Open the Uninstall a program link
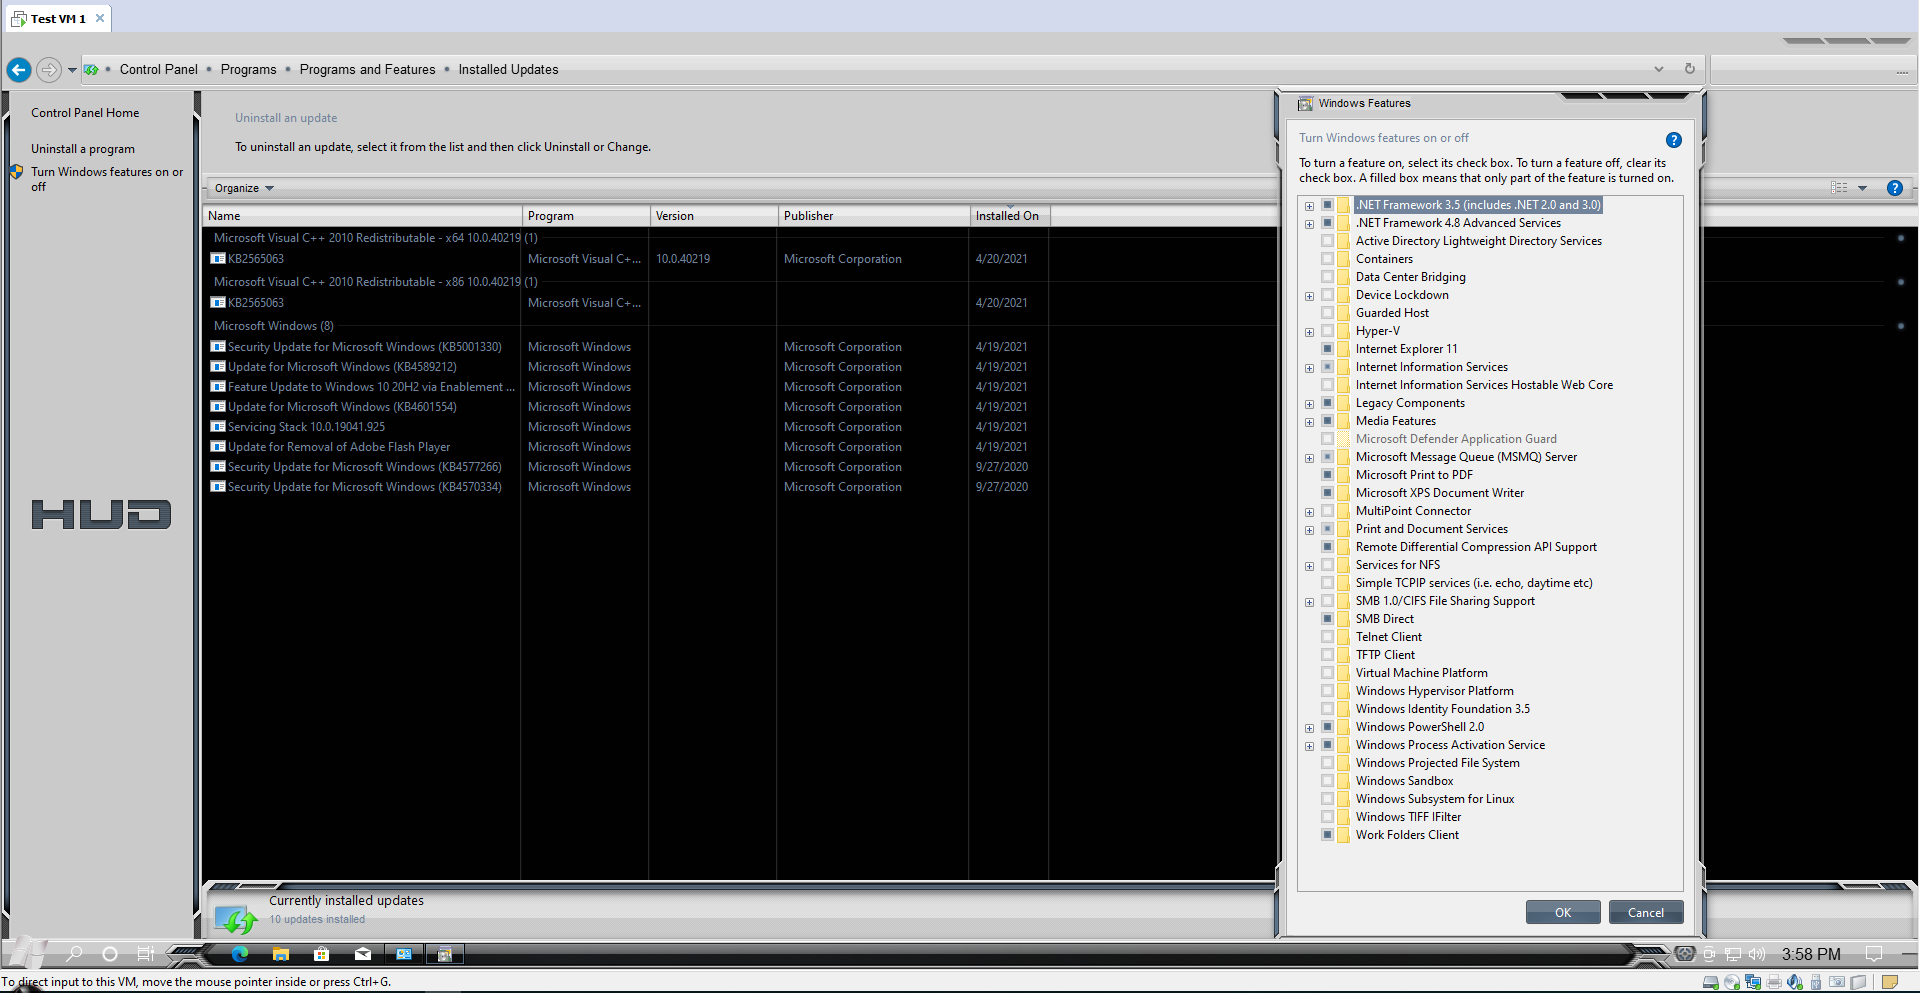Image resolution: width=1920 pixels, height=993 pixels. [x=83, y=149]
